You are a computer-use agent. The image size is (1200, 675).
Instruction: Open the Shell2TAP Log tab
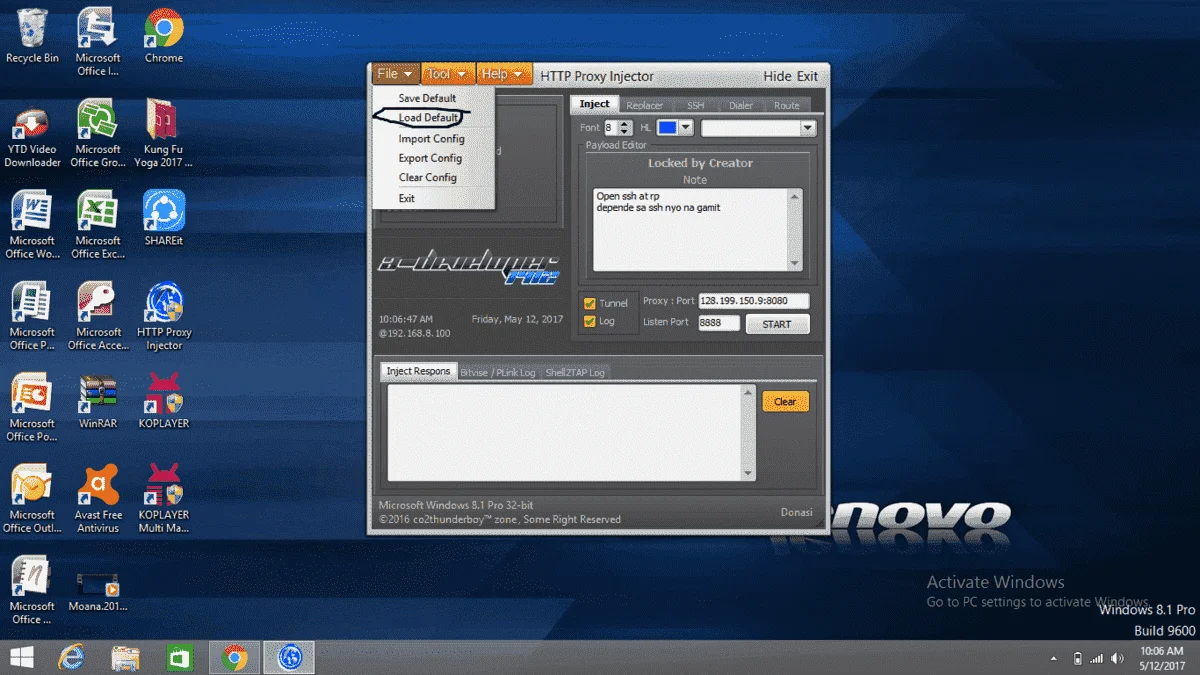[x=575, y=372]
